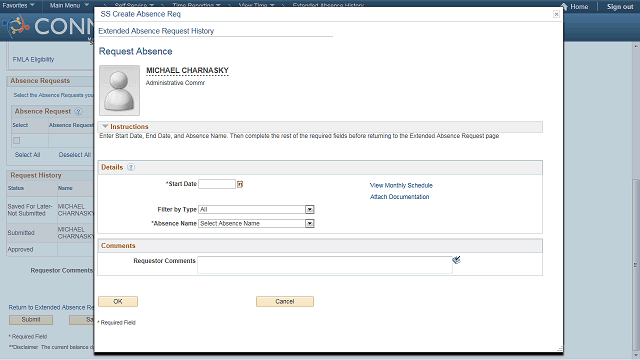The height and width of the screenshot is (360, 640).
Task: Tick the Absence Request select checkbox
Action: 17,140
